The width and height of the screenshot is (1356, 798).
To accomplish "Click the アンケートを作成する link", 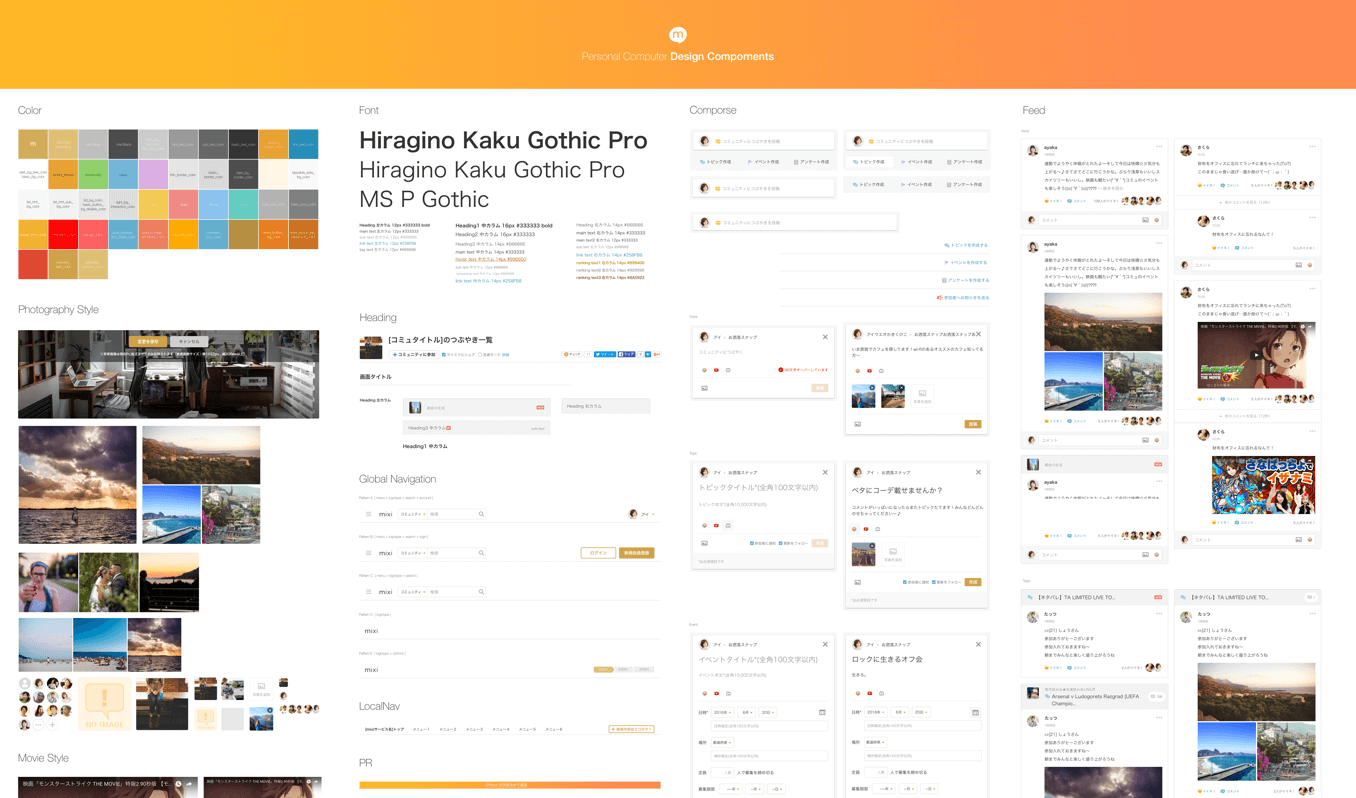I will click(966, 280).
